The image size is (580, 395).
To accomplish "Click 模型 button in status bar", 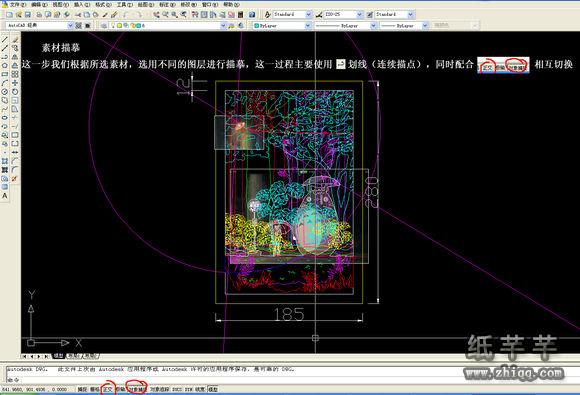I will point(213,389).
